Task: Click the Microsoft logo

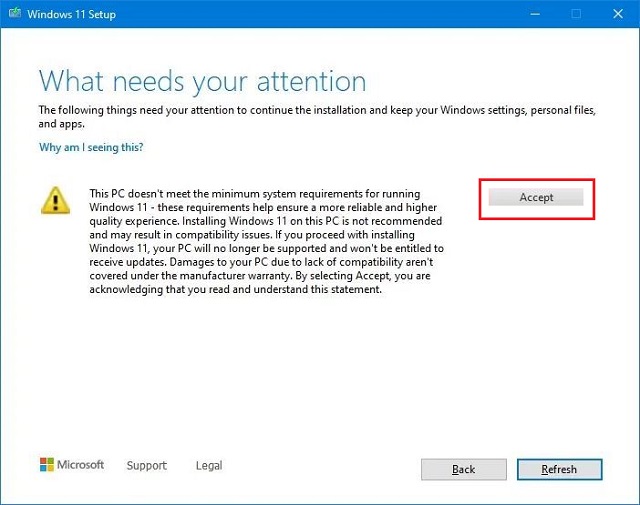Action: 72,465
